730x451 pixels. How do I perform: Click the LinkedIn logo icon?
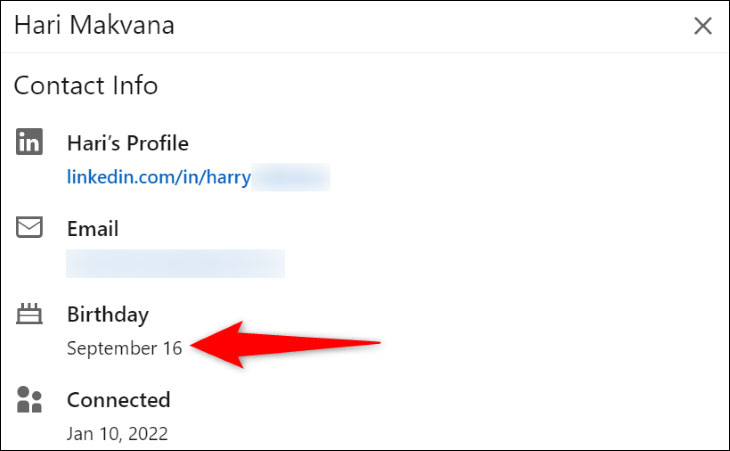coord(30,143)
